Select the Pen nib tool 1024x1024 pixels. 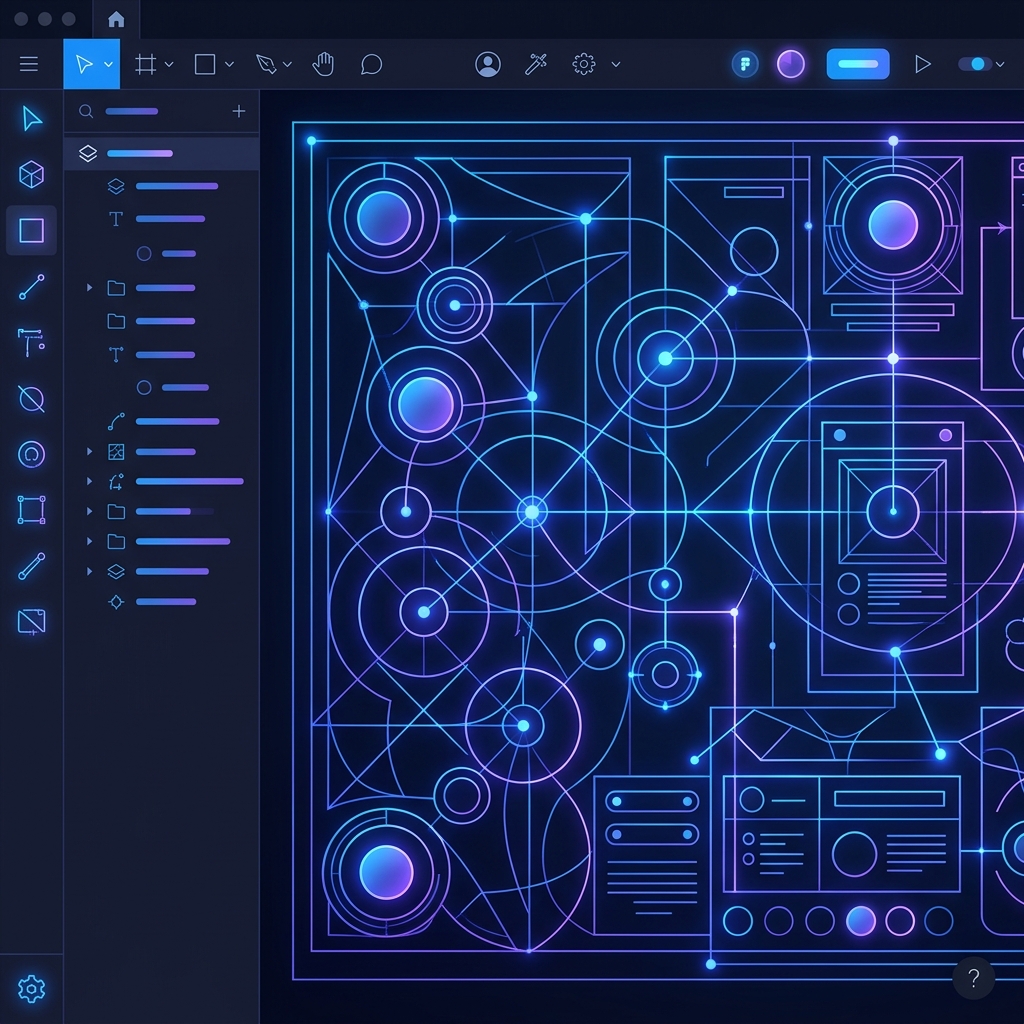[266, 64]
